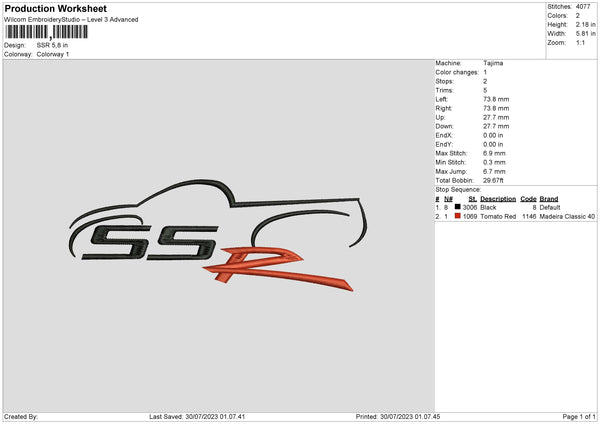Select the Zoom value 1:1
Screen dimensions: 600x424
click(x=580, y=42)
